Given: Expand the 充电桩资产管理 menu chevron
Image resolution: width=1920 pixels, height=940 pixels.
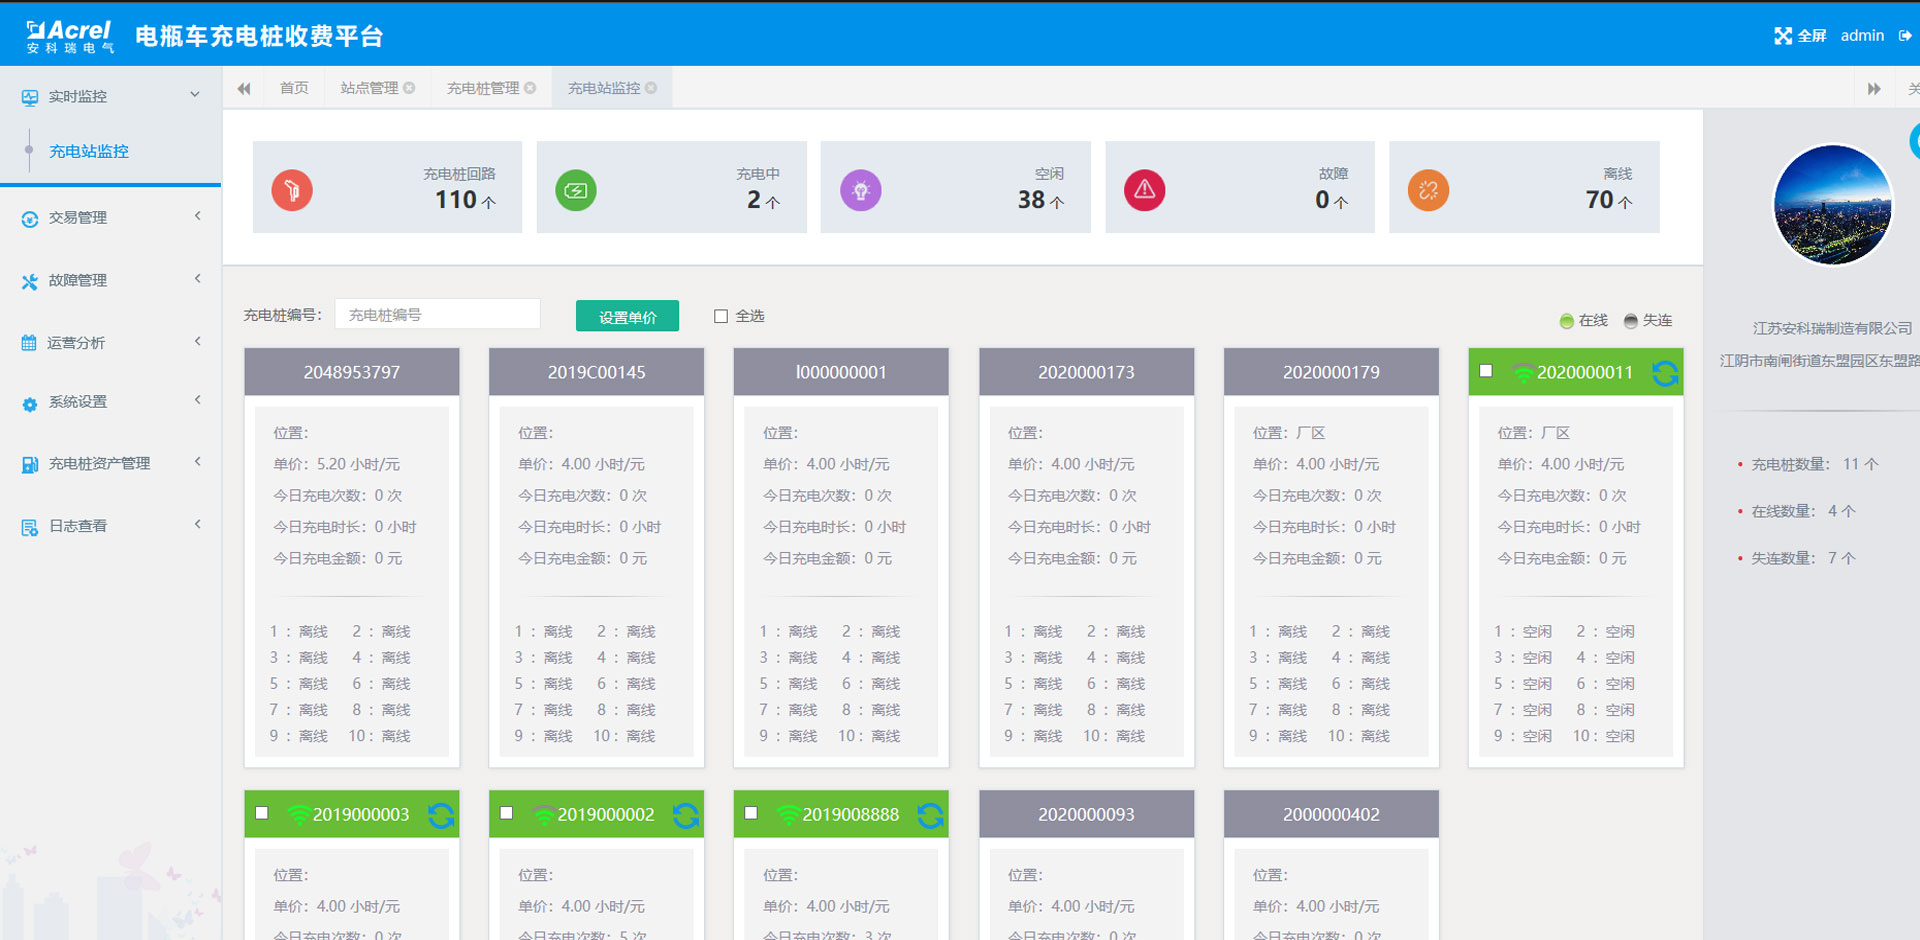Looking at the screenshot, I should pyautogui.click(x=198, y=462).
